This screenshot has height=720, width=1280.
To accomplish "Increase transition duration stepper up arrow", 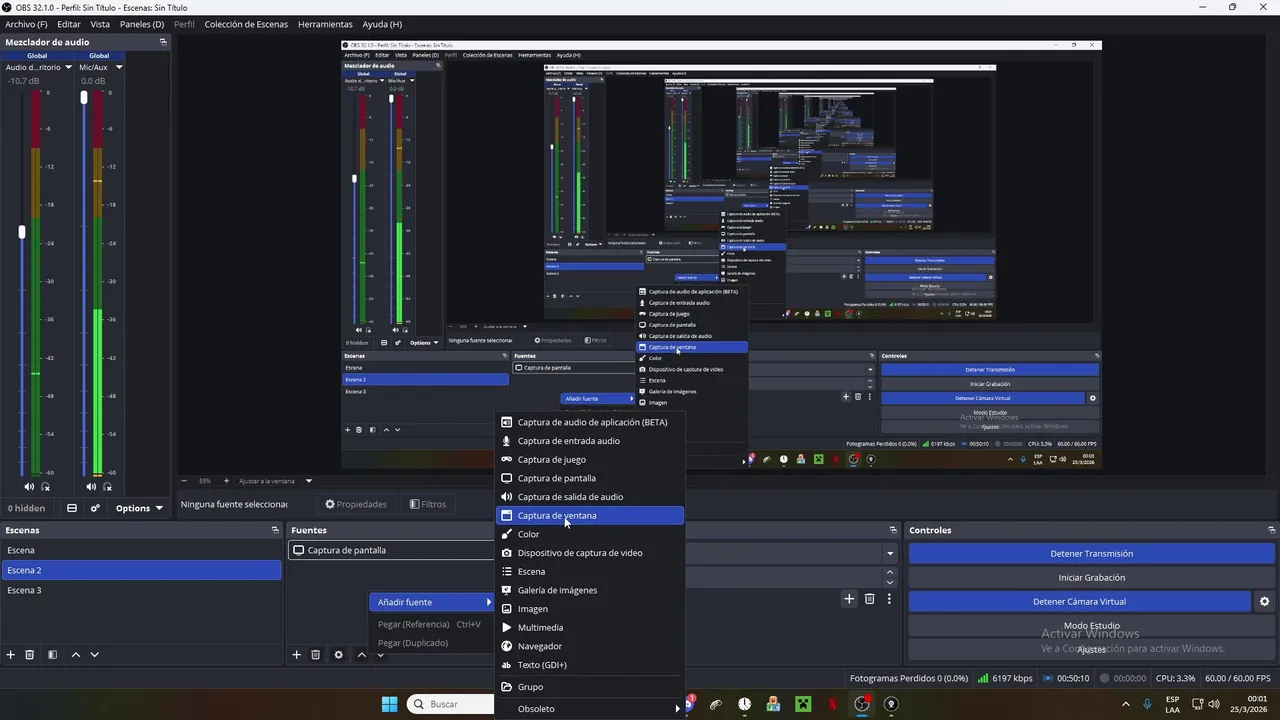I will point(890,573).
